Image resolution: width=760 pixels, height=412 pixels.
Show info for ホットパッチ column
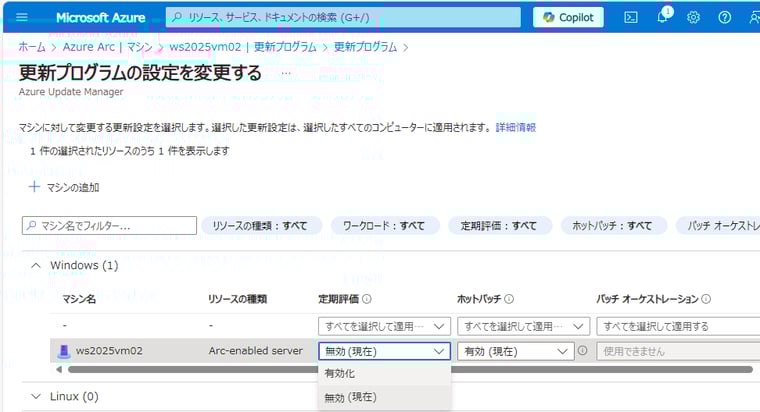[509, 299]
